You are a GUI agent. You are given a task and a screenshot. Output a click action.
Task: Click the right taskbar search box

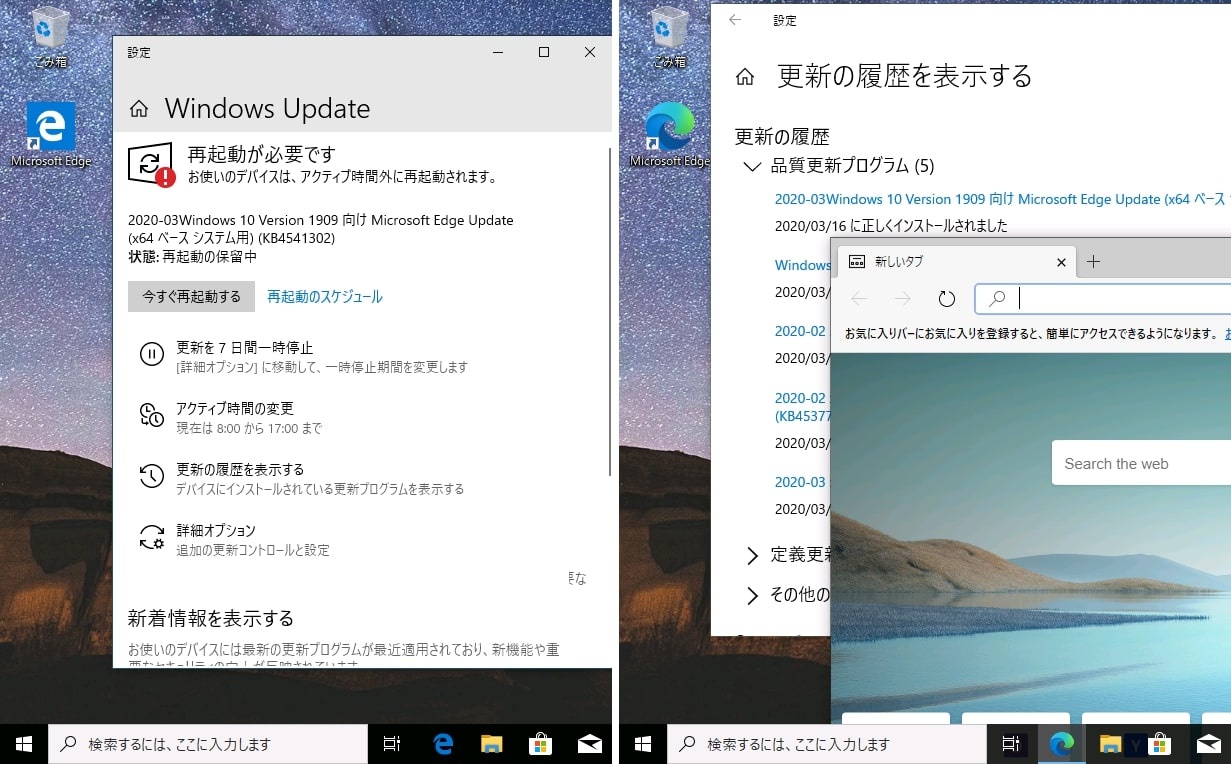coord(827,744)
